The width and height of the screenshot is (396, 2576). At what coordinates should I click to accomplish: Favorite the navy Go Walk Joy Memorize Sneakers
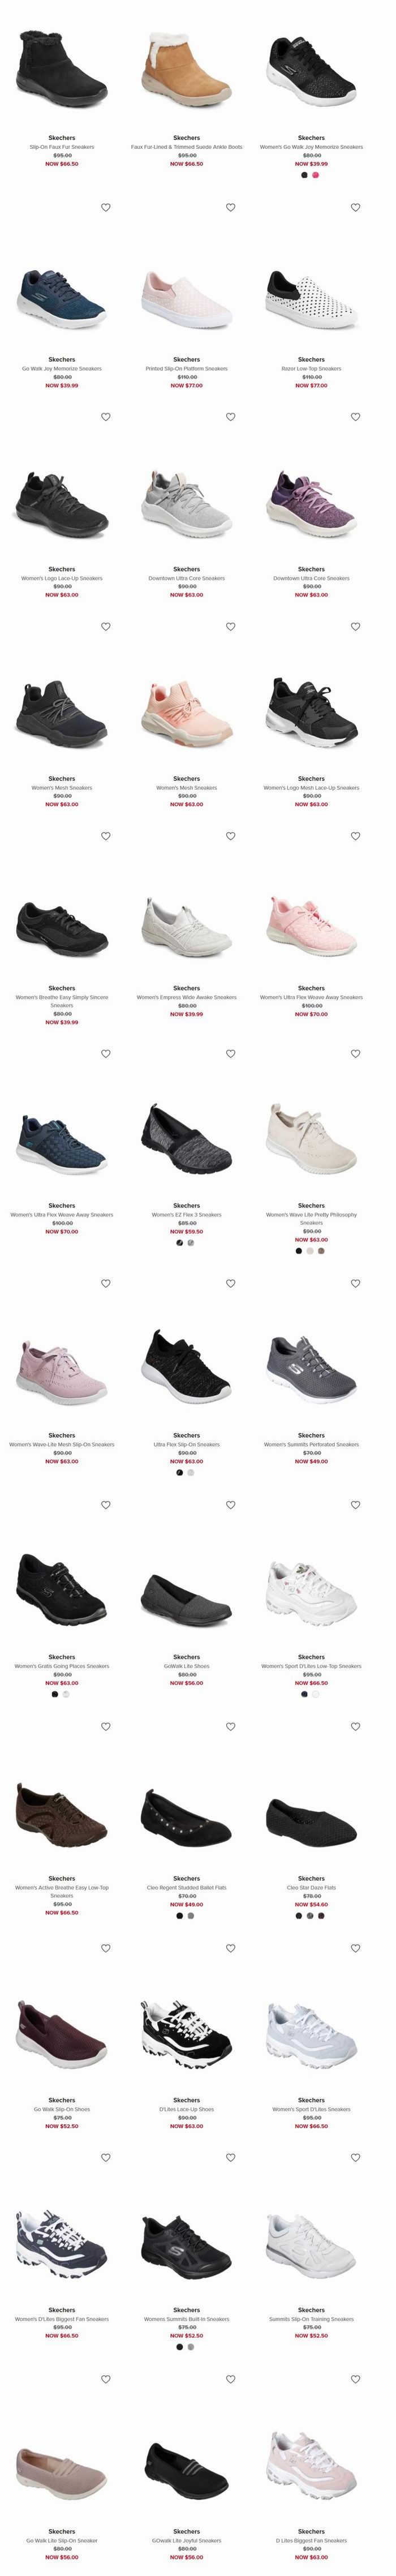(x=105, y=207)
